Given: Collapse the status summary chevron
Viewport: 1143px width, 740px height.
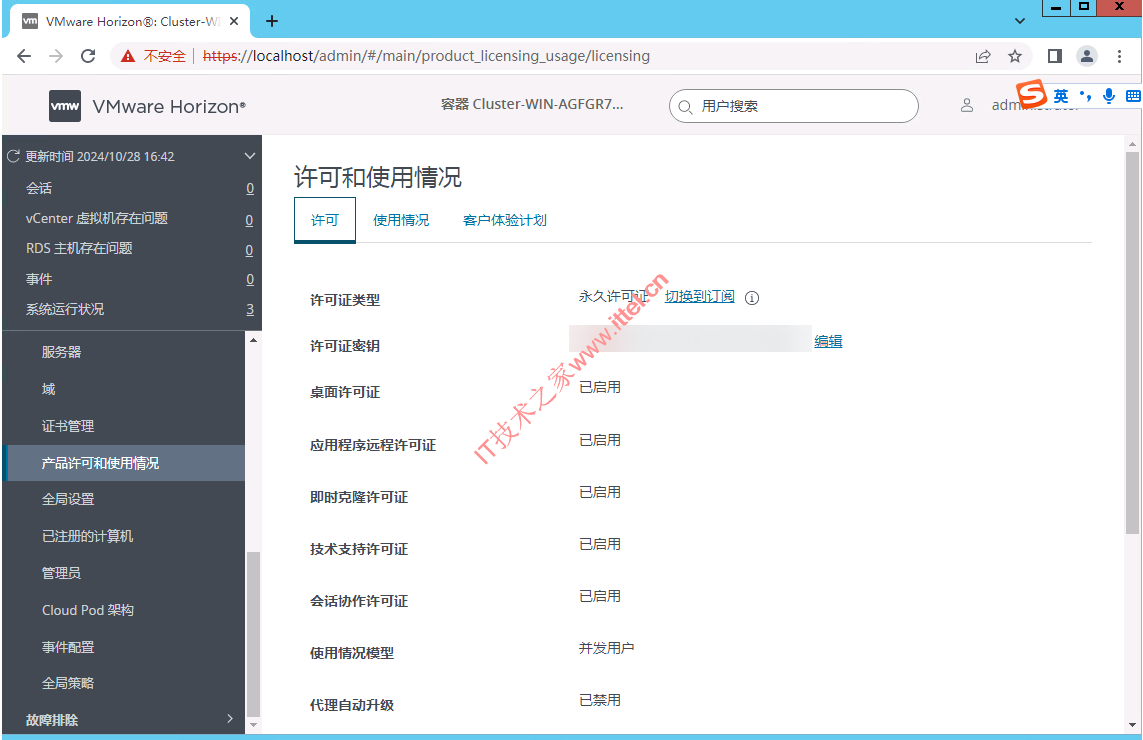Looking at the screenshot, I should pos(249,156).
